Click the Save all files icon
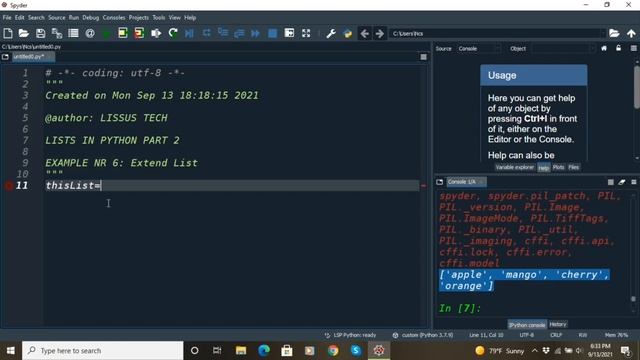The height and width of the screenshot is (360, 640). point(57,33)
